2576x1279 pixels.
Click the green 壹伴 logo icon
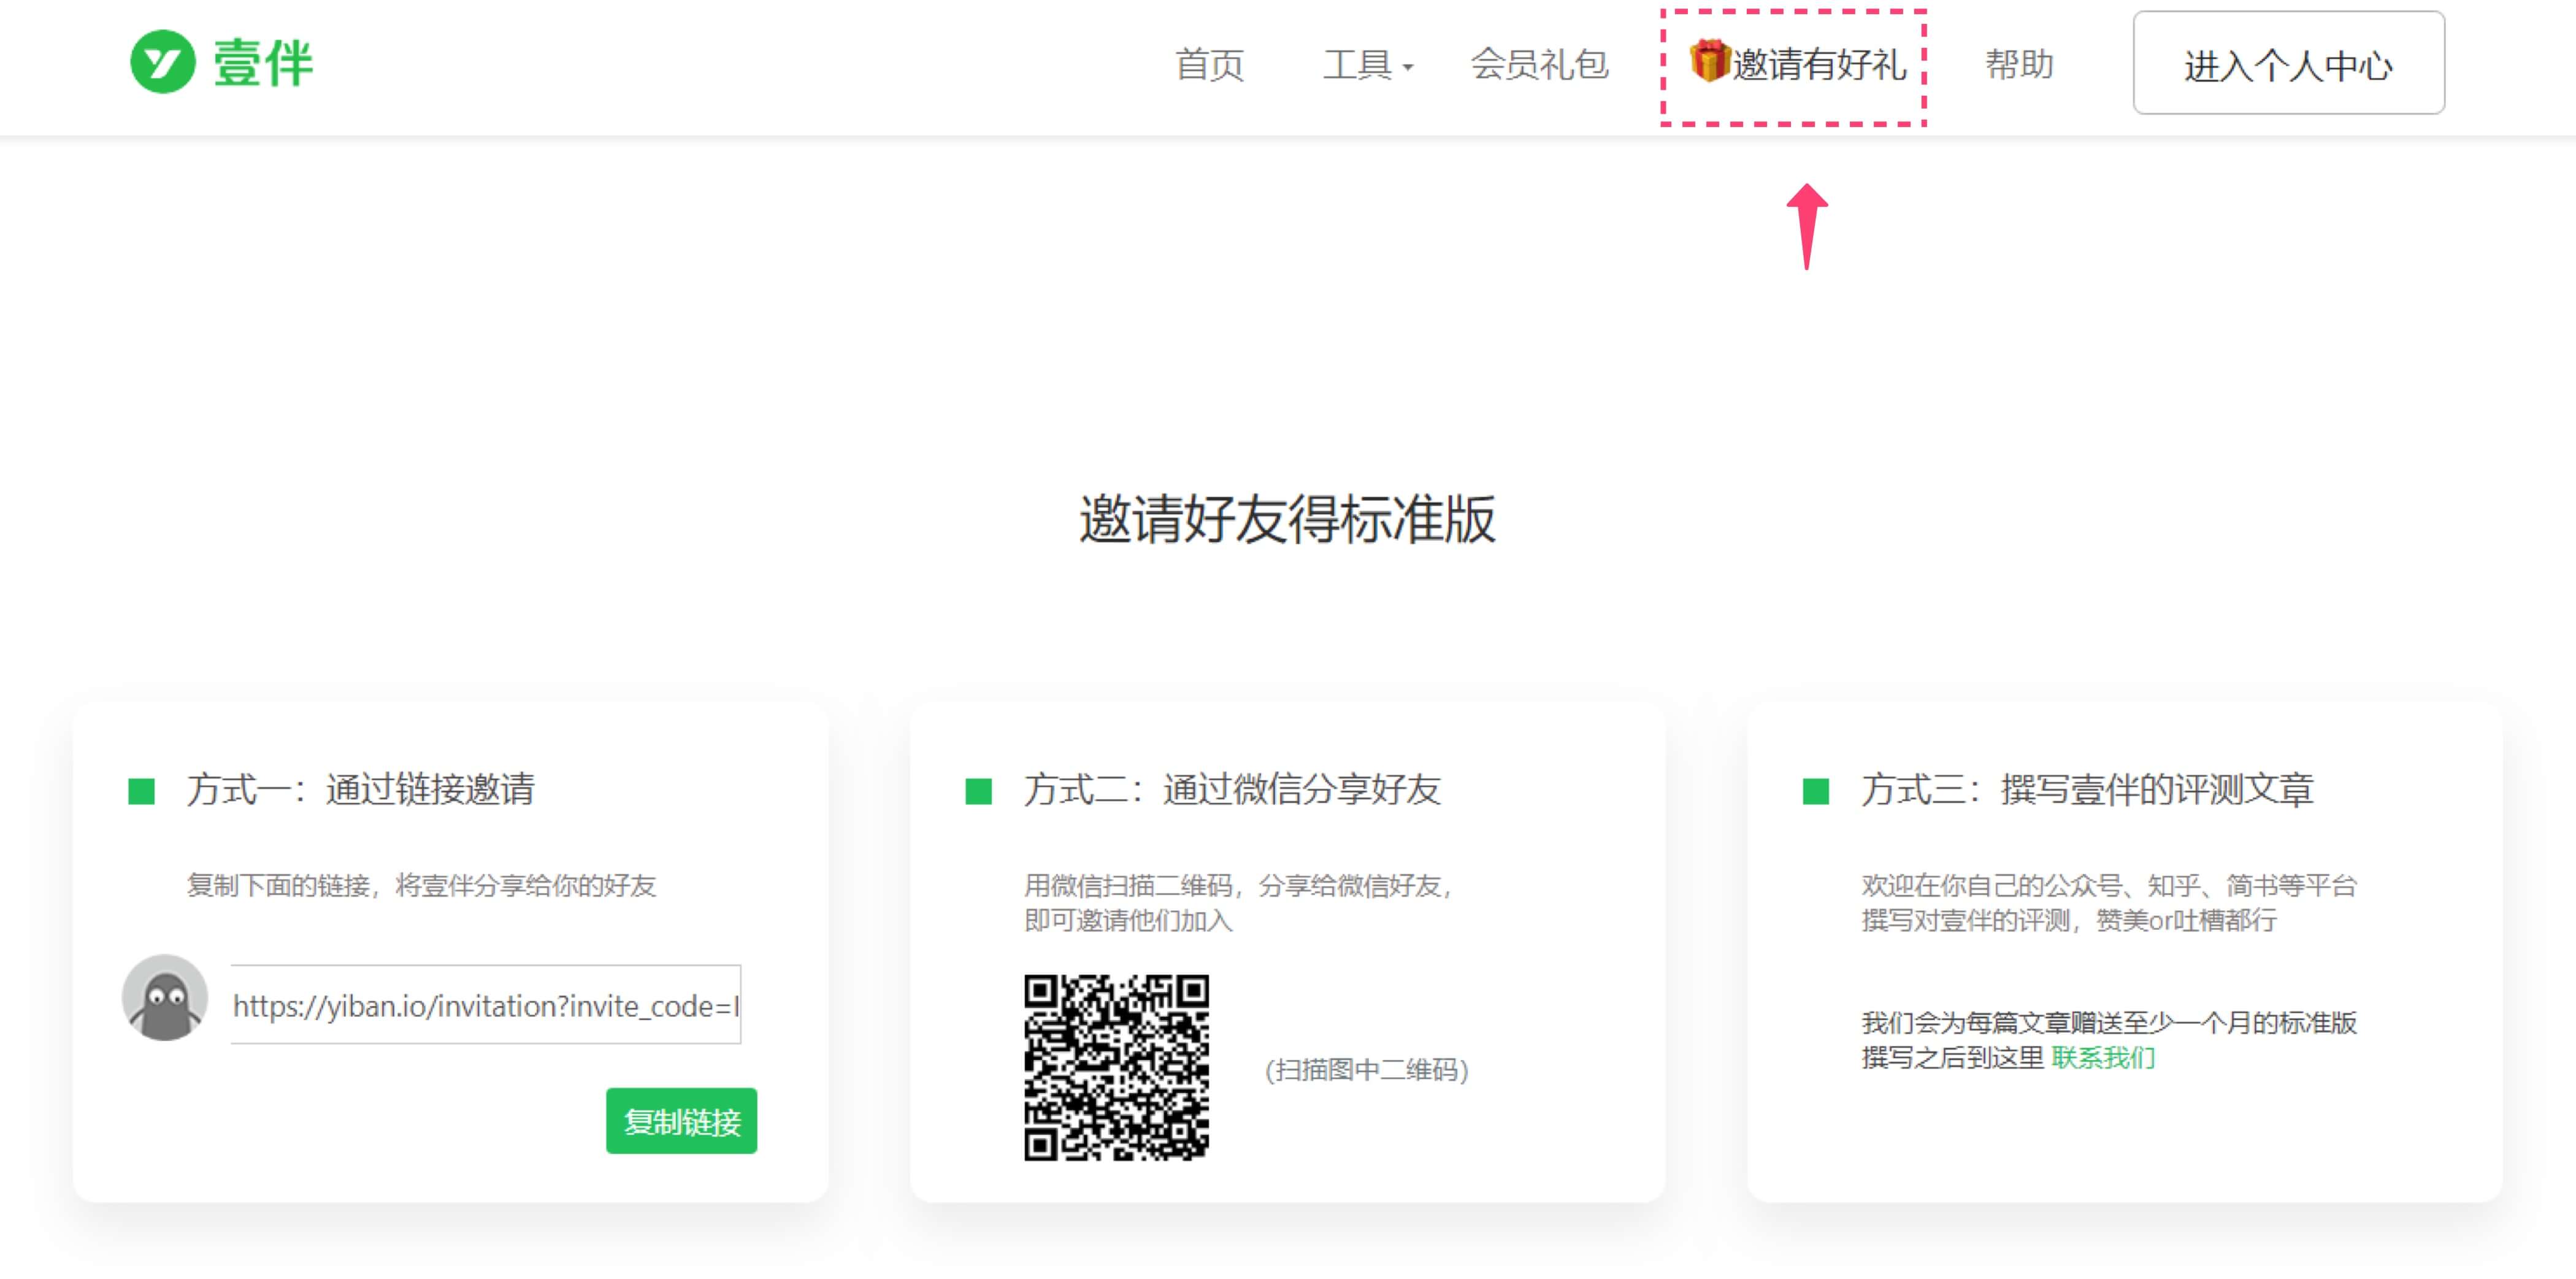click(162, 62)
